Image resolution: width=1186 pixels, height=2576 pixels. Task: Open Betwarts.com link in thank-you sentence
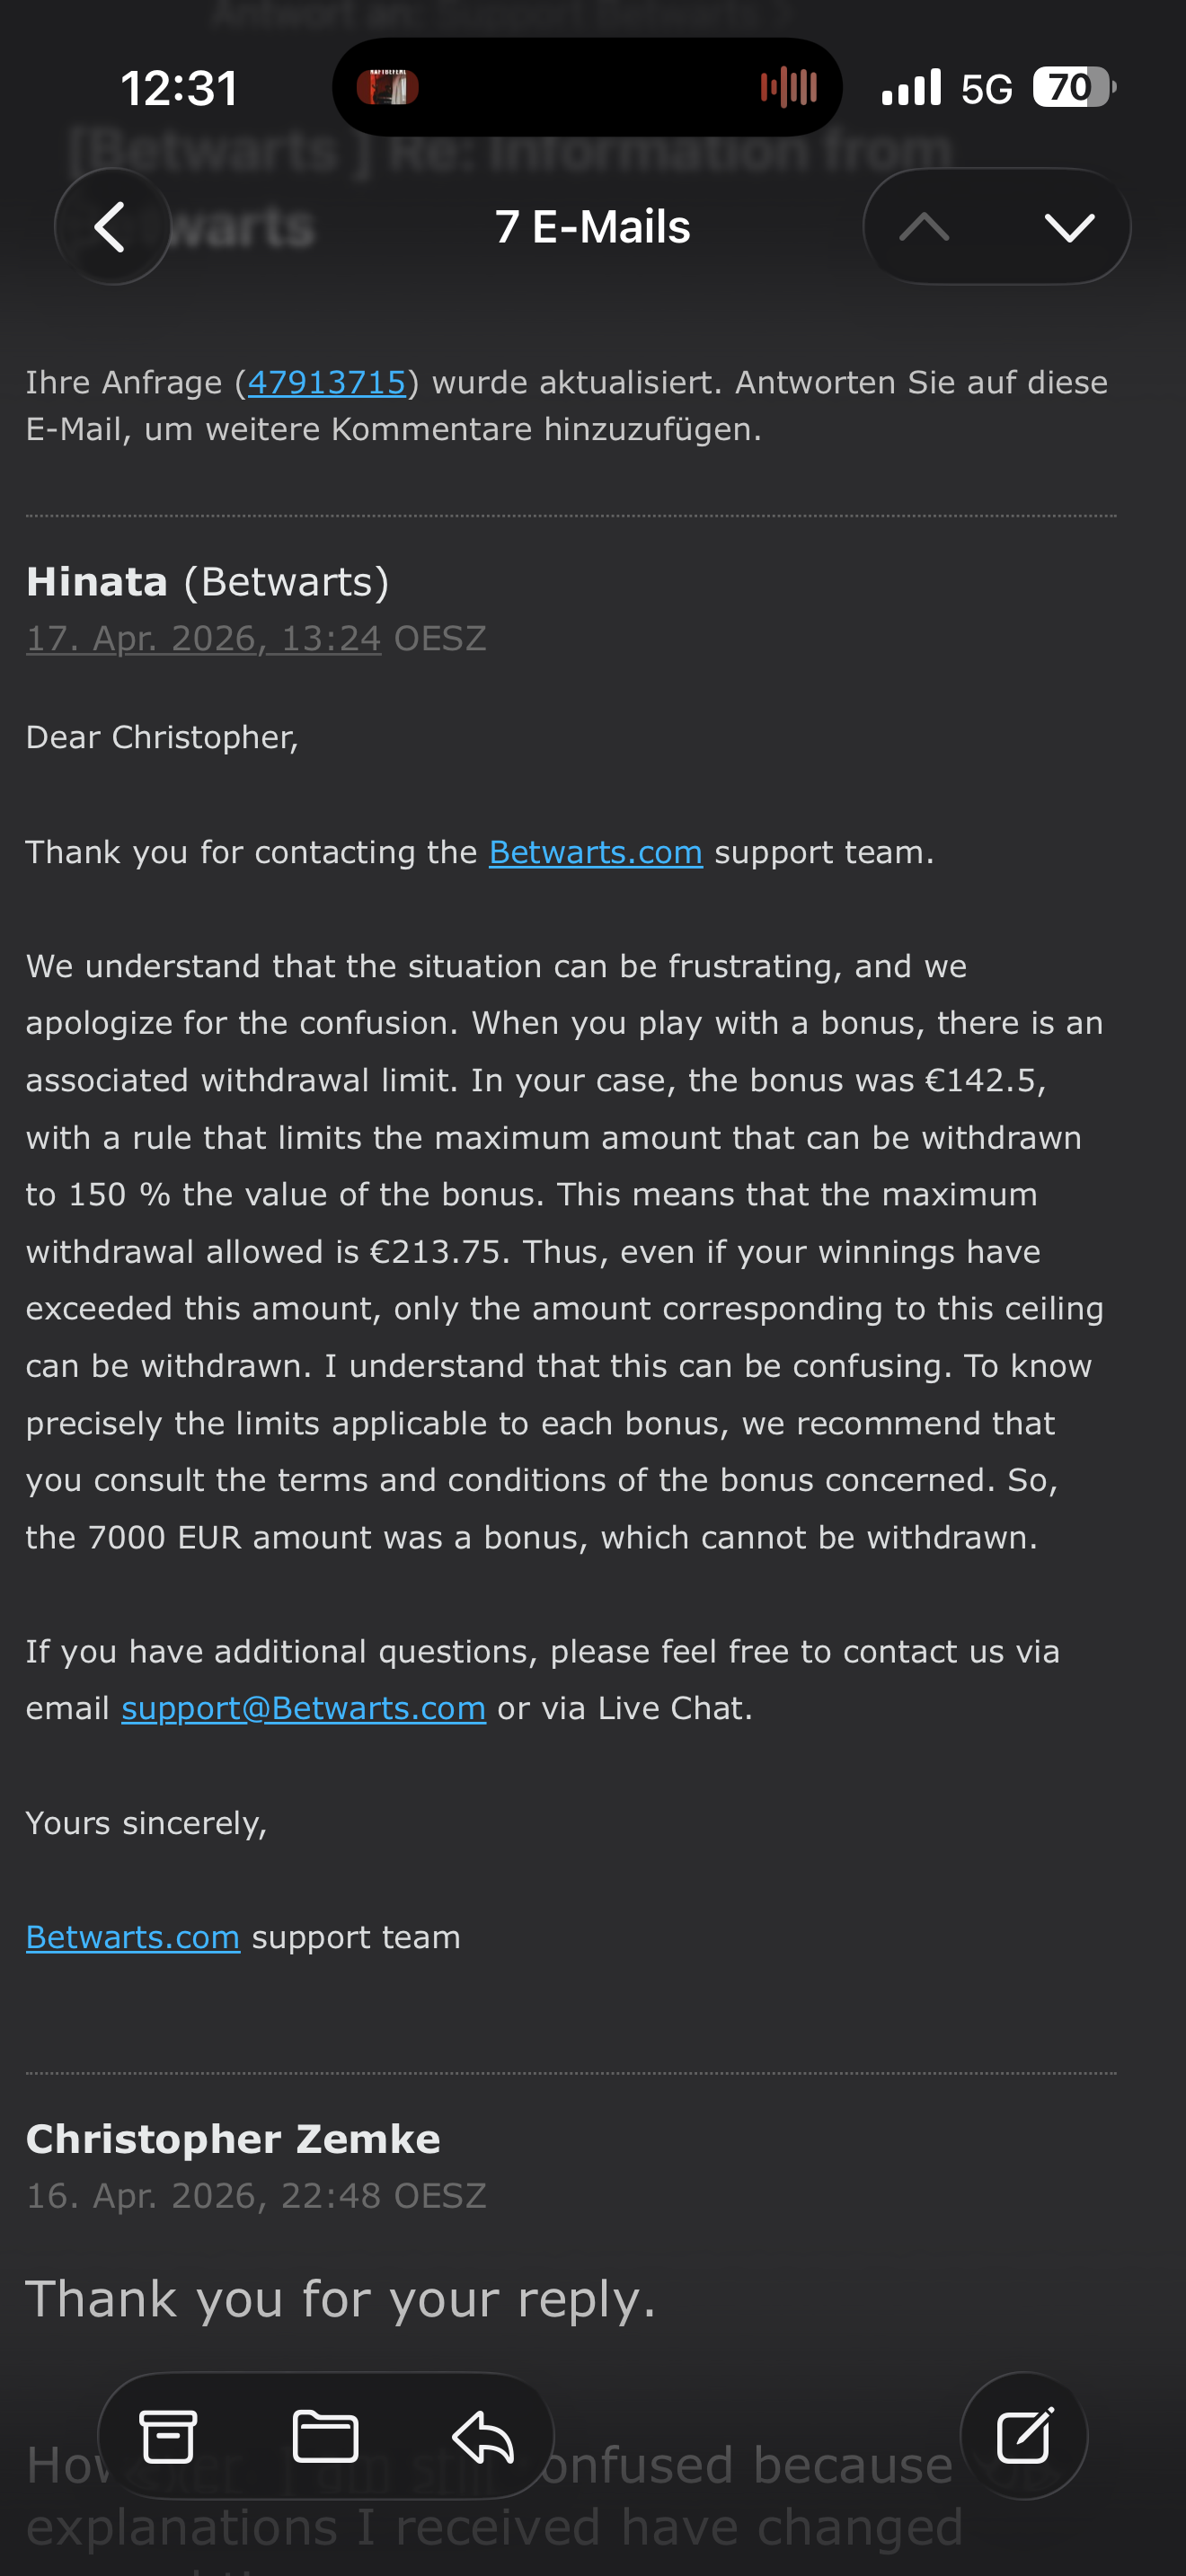pyautogui.click(x=595, y=852)
